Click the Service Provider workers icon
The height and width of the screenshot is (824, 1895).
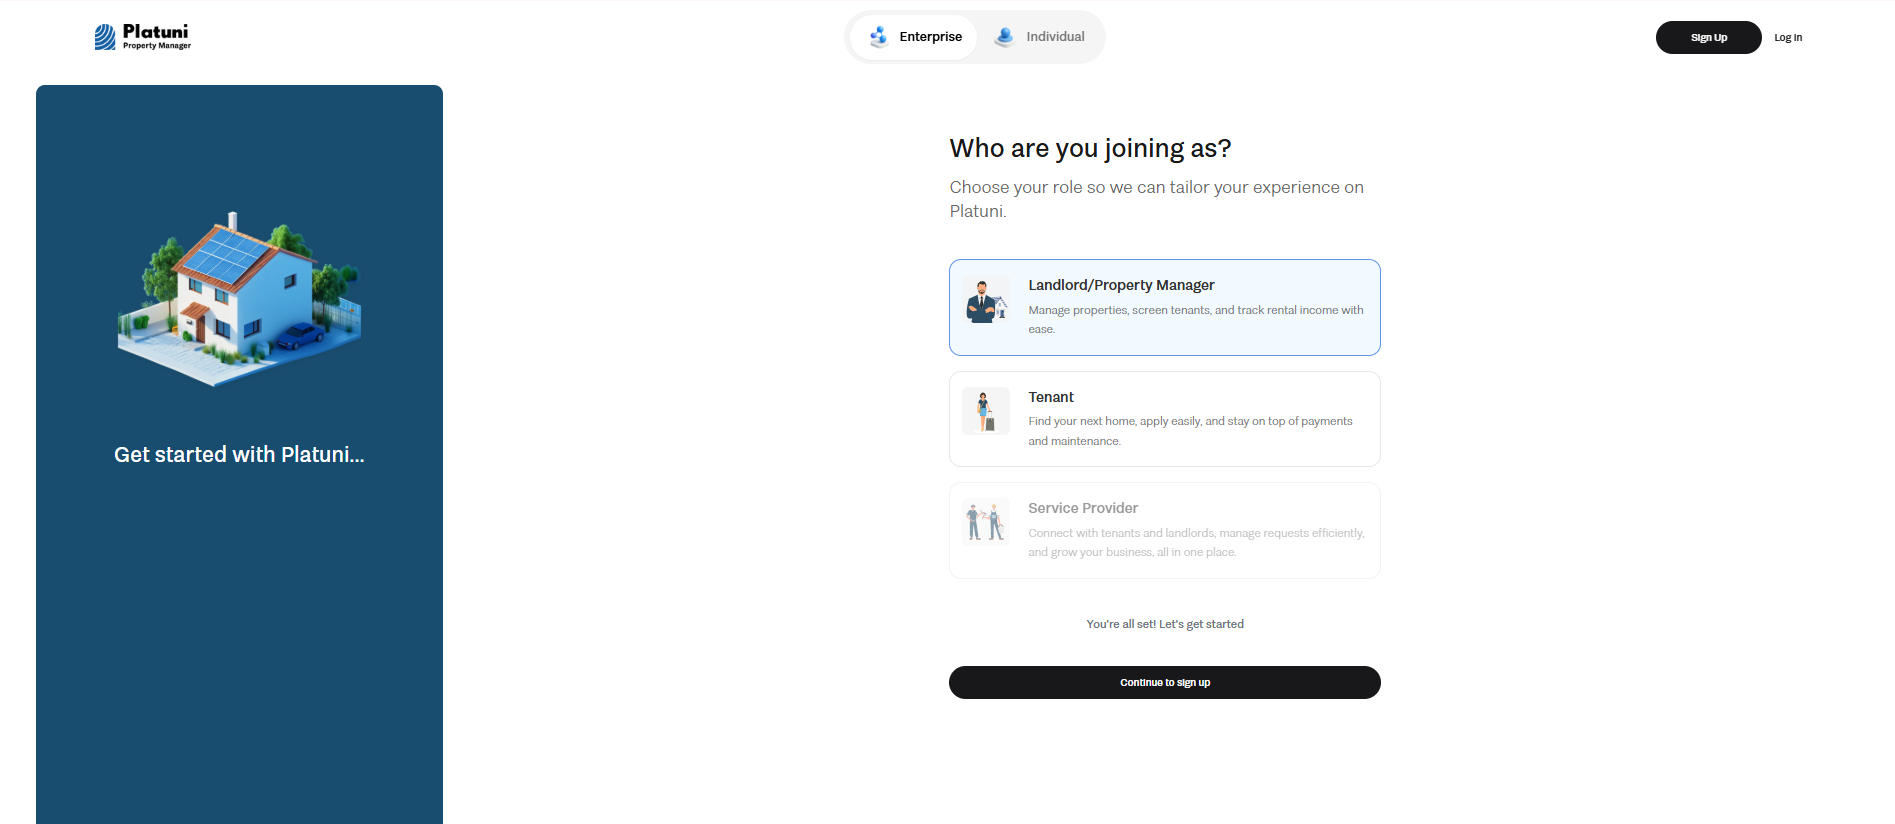(986, 522)
